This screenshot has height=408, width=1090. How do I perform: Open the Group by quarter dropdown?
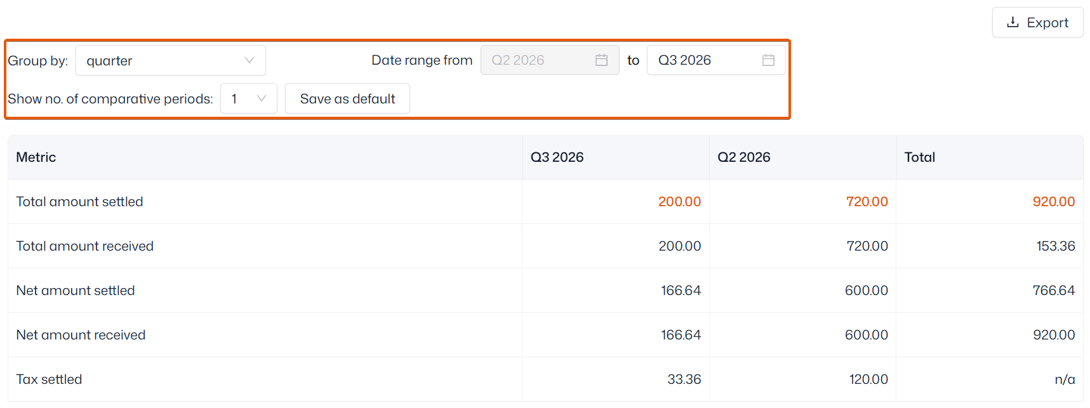[x=170, y=60]
